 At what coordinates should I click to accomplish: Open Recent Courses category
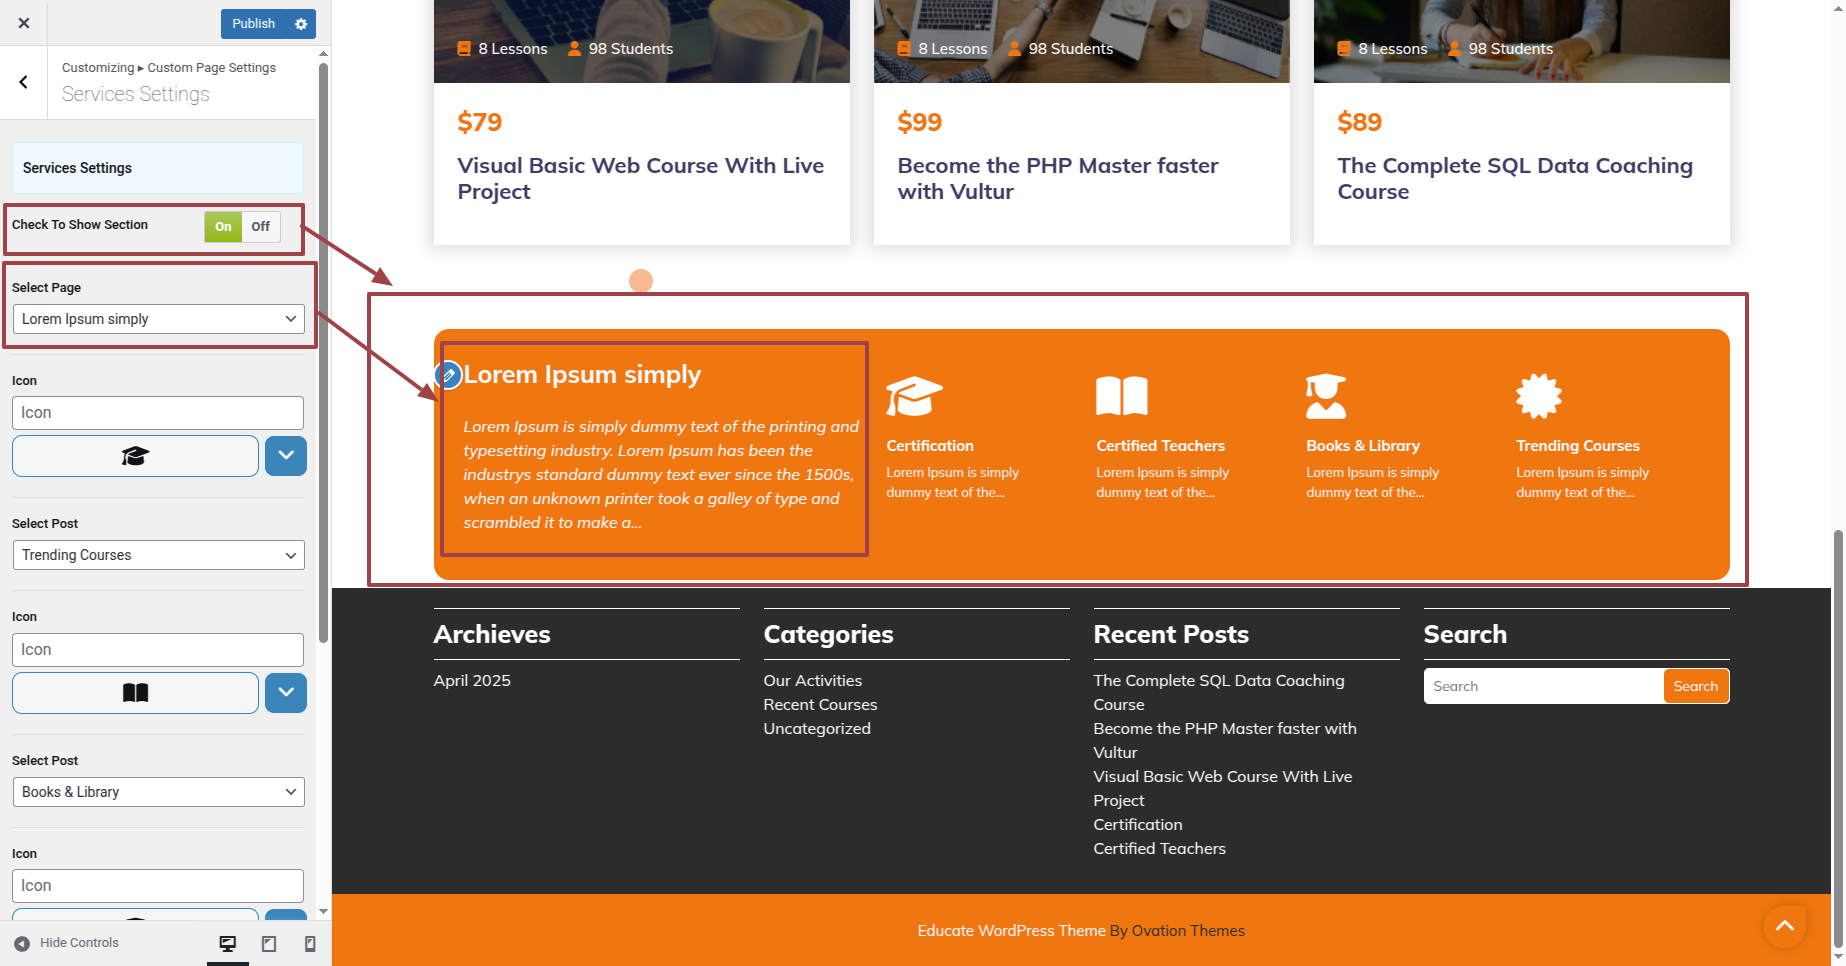coord(820,704)
